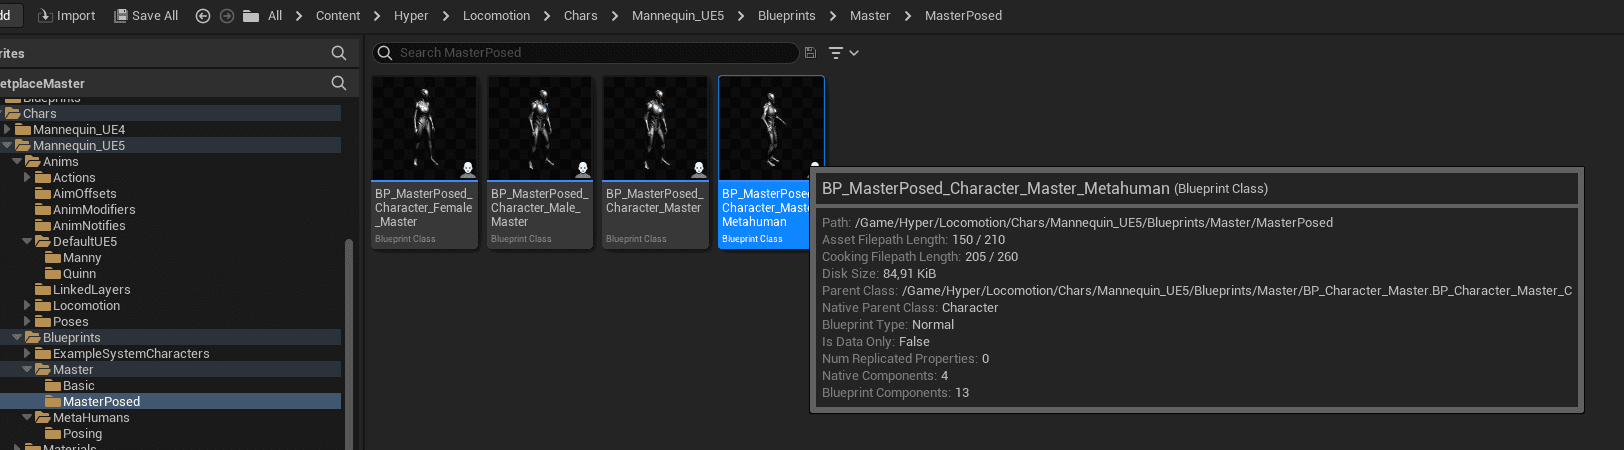
Task: Open the folder icon path picker
Action: click(251, 16)
